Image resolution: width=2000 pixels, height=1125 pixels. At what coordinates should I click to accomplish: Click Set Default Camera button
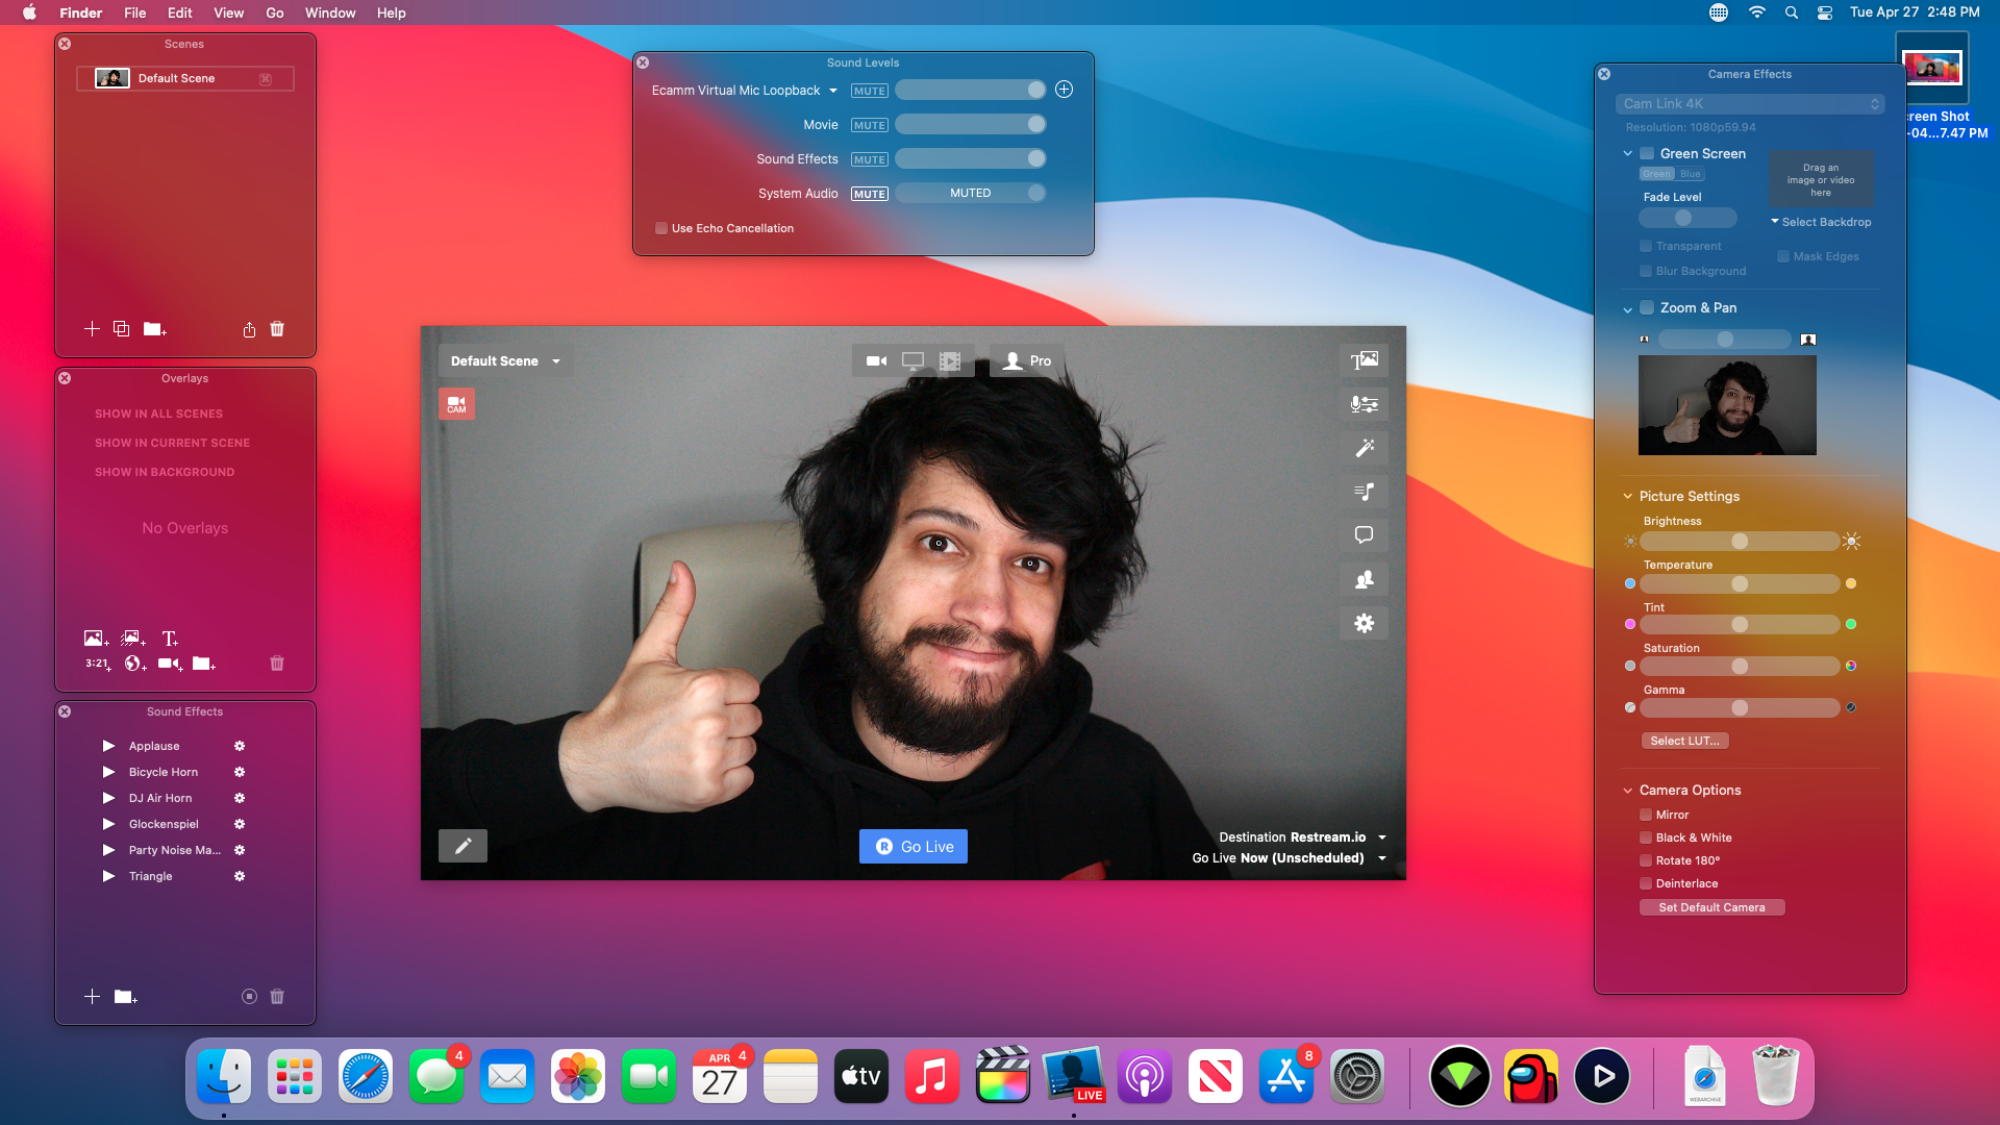pyautogui.click(x=1711, y=908)
